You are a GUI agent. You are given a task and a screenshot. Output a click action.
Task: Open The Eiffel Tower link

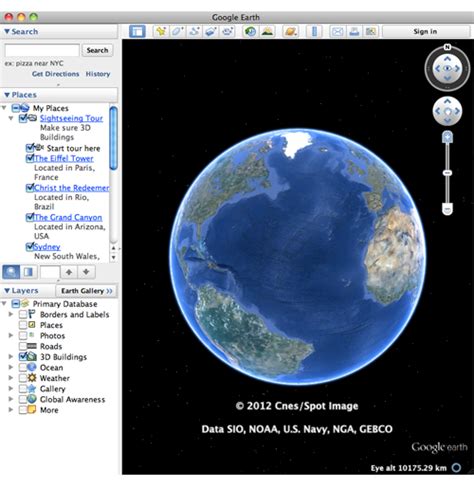pyautogui.click(x=64, y=159)
